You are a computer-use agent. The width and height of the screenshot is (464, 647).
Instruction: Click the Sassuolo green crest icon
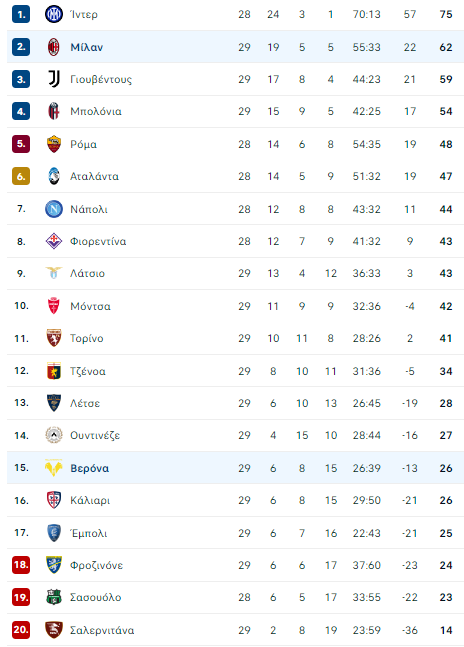(x=54, y=597)
